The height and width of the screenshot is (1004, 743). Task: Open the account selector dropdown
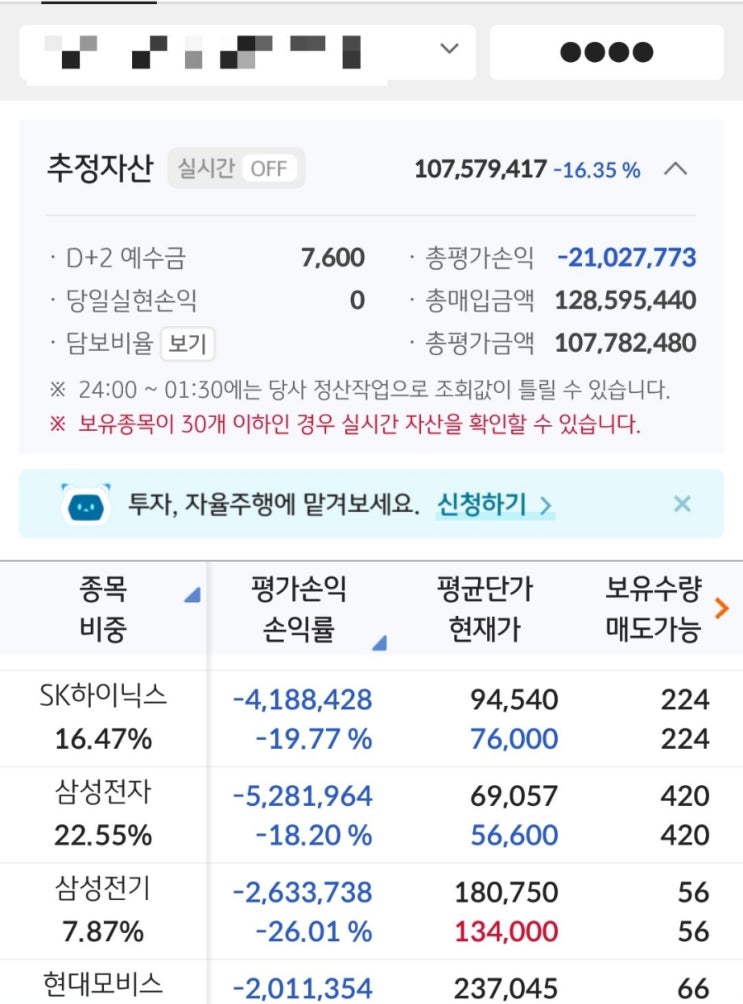click(247, 52)
